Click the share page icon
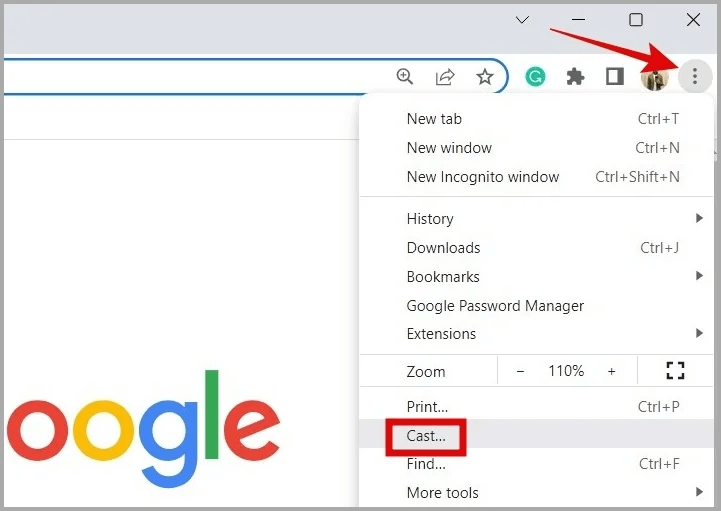Screen dimensions: 721x511 tap(445, 76)
